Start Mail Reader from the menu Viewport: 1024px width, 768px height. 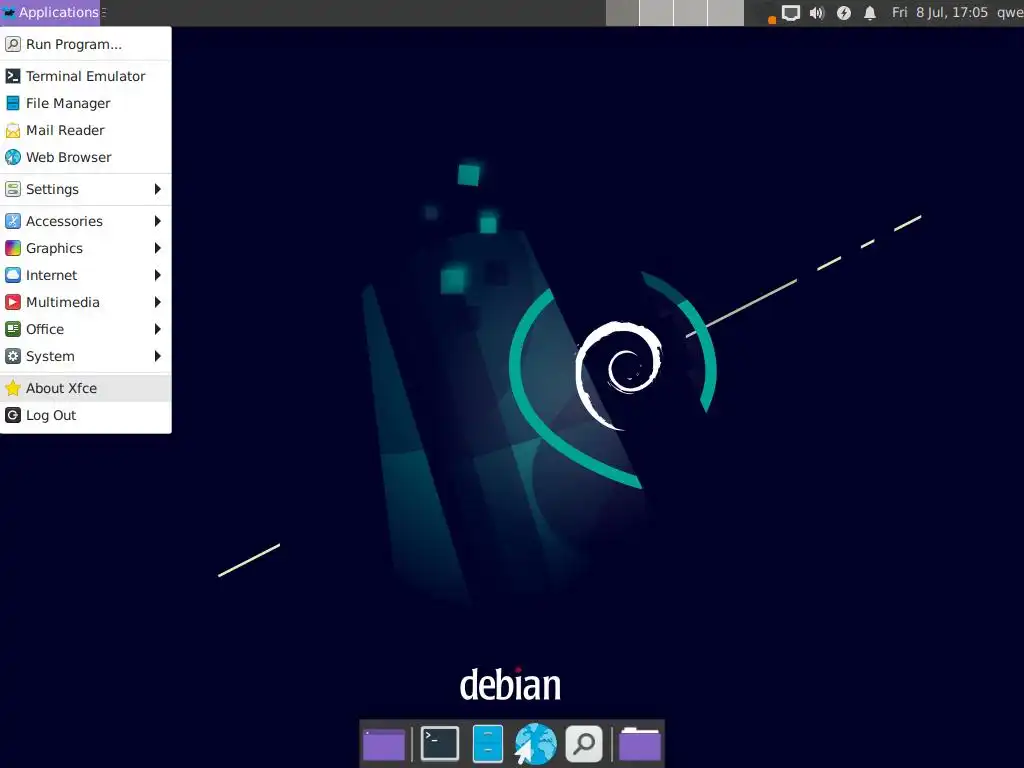click(86, 130)
